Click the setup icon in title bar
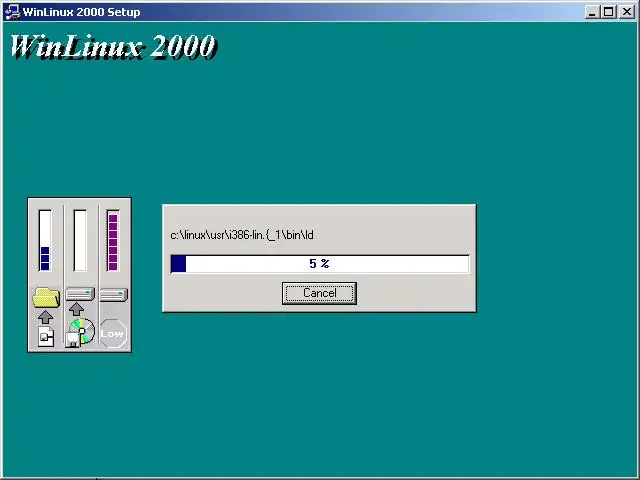This screenshot has height=480, width=640. [12, 12]
